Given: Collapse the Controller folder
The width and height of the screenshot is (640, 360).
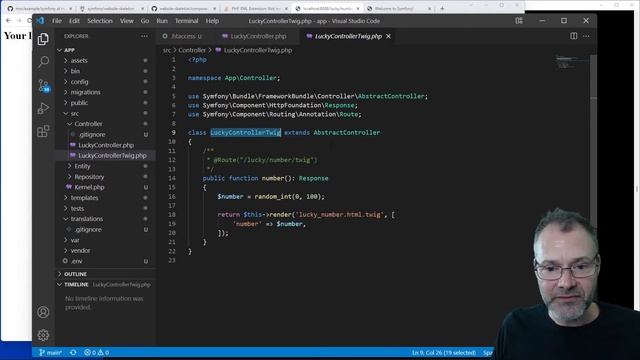Looking at the screenshot, I should pyautogui.click(x=105, y=124).
